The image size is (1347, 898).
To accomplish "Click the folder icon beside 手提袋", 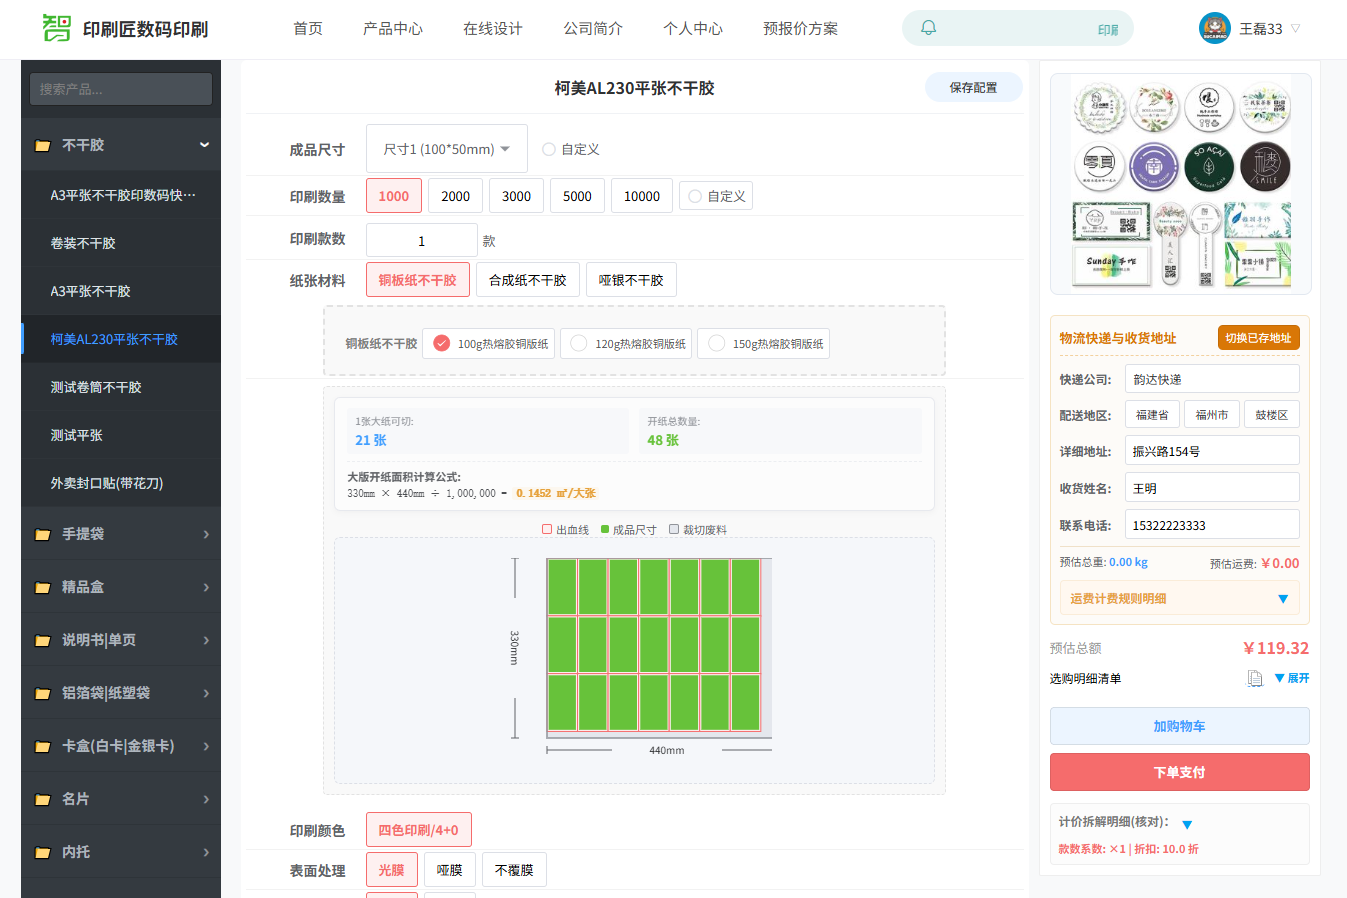I will point(43,535).
